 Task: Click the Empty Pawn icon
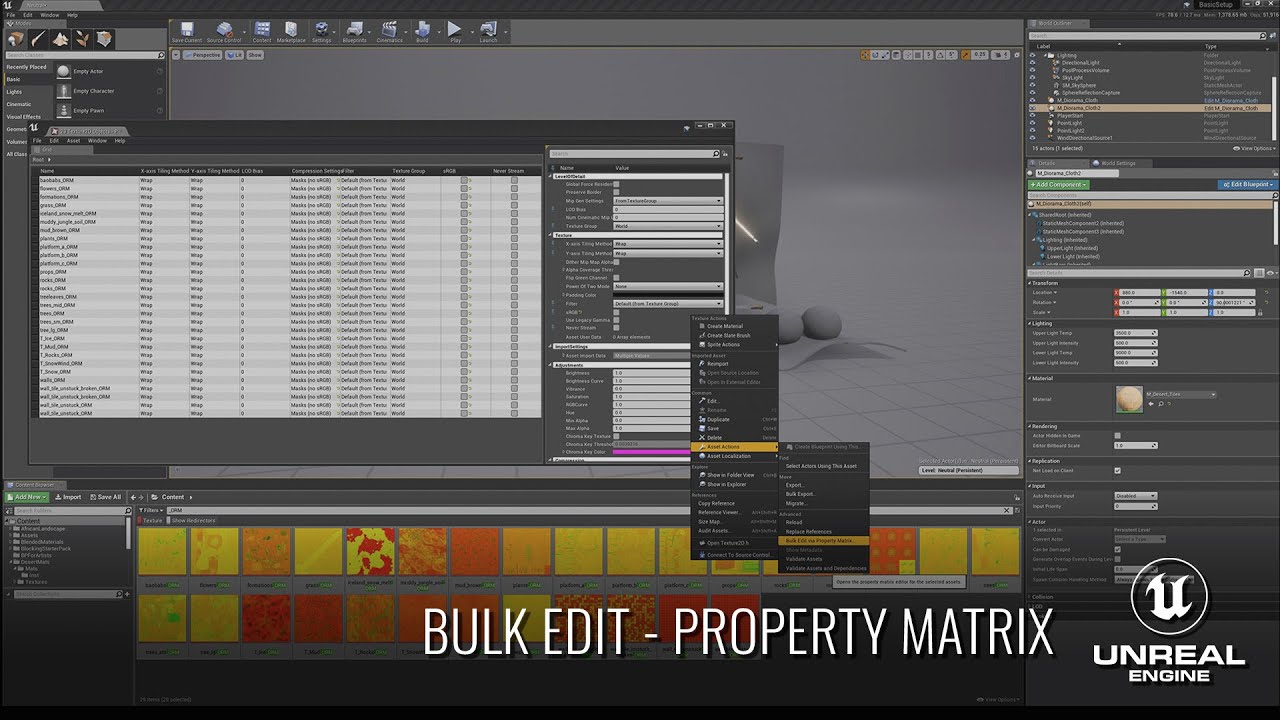64,110
